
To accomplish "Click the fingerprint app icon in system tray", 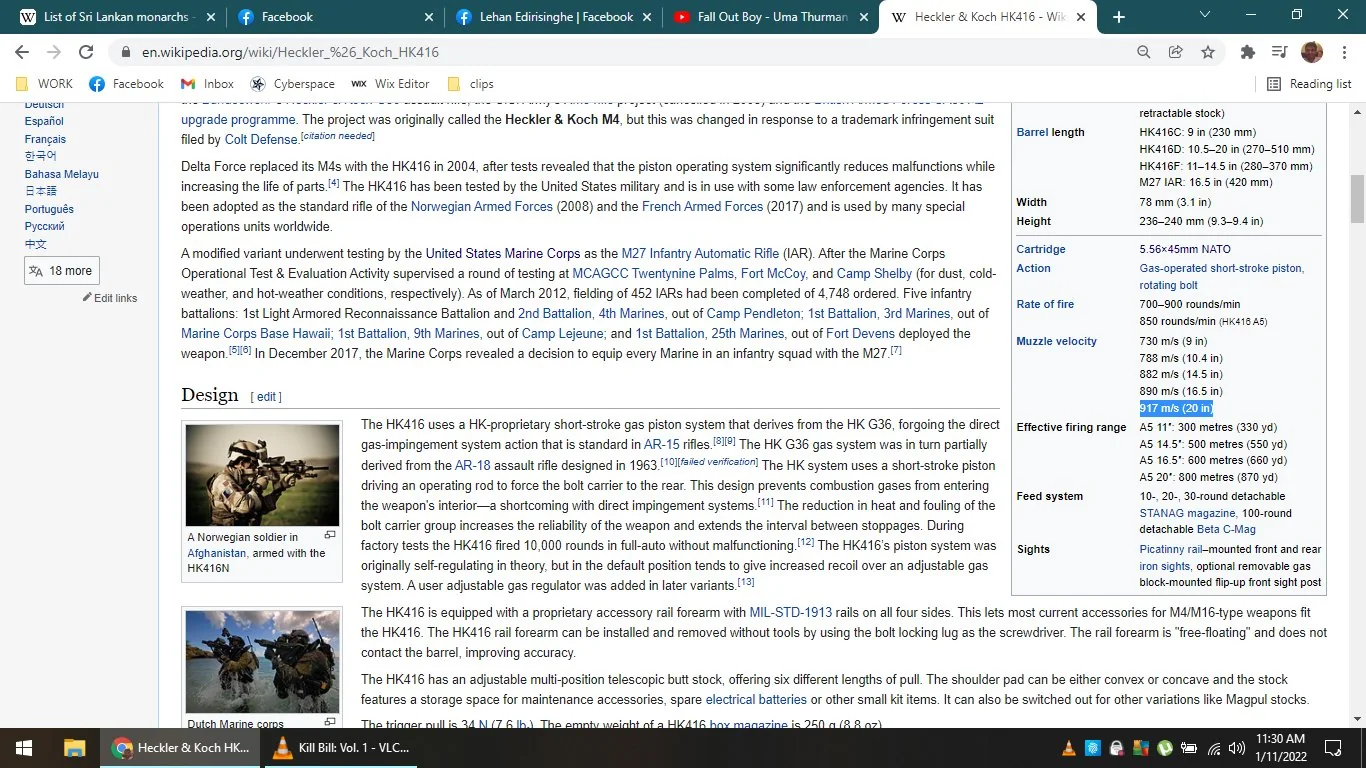I will coord(1093,747).
